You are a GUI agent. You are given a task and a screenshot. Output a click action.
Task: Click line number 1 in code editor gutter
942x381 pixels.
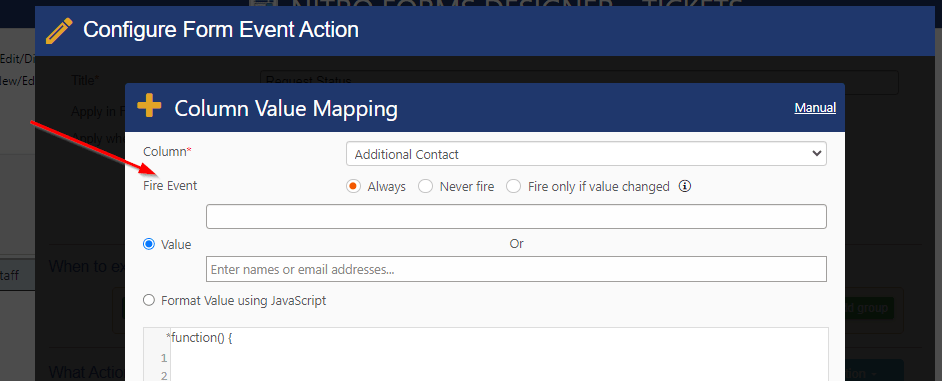163,359
